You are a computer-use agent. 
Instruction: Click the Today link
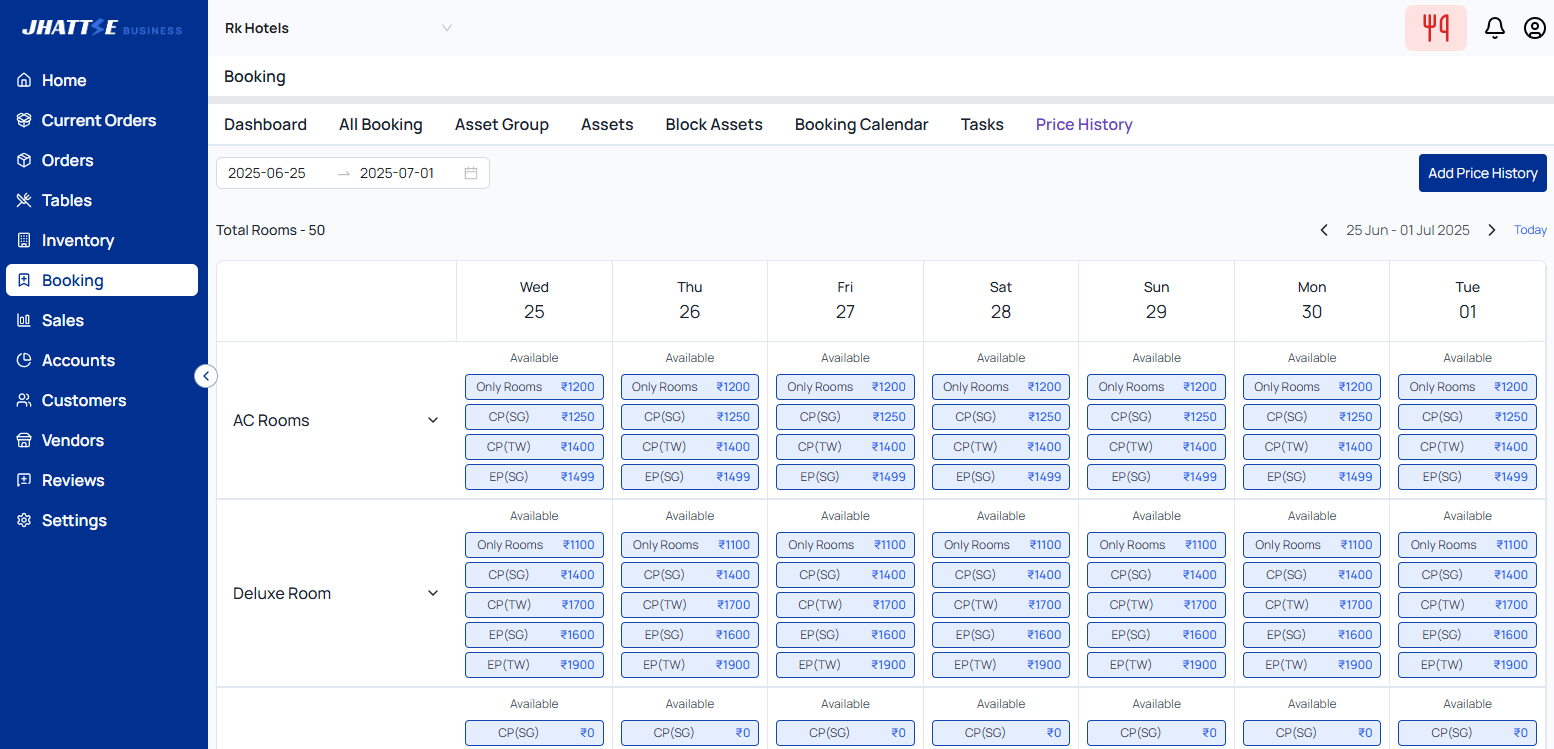[x=1530, y=230]
